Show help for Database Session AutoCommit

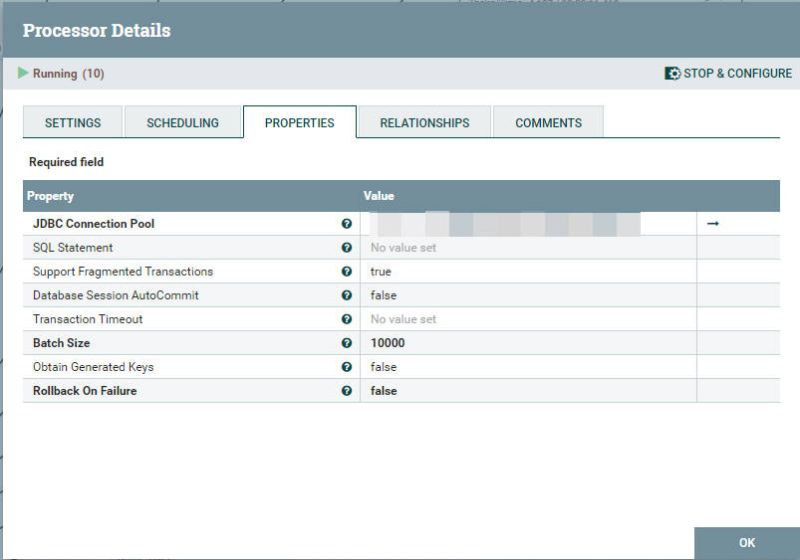pyautogui.click(x=346, y=295)
